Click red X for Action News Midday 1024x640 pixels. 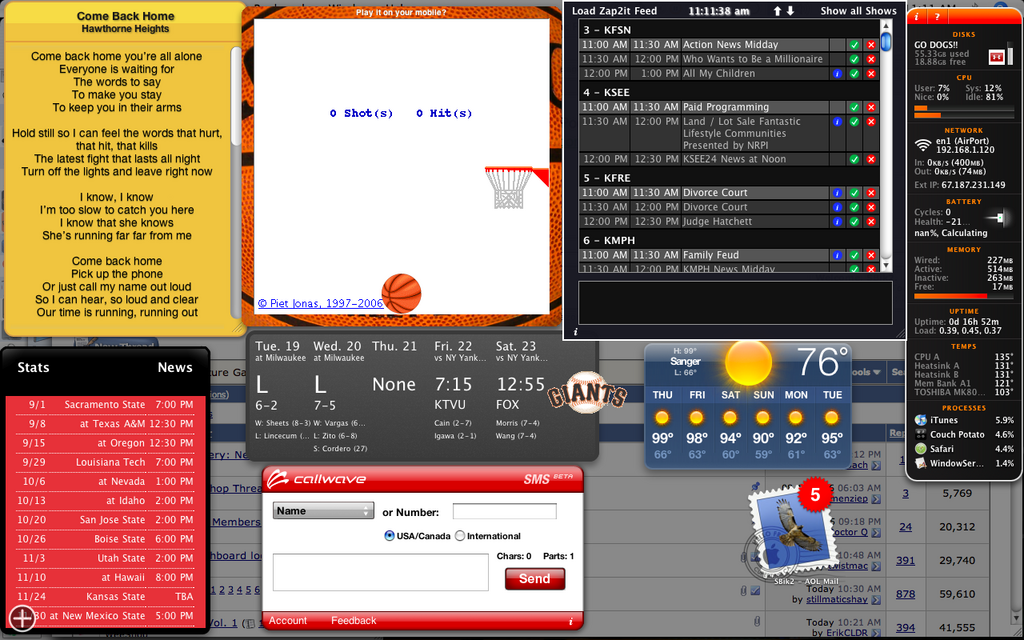pyautogui.click(x=871, y=45)
